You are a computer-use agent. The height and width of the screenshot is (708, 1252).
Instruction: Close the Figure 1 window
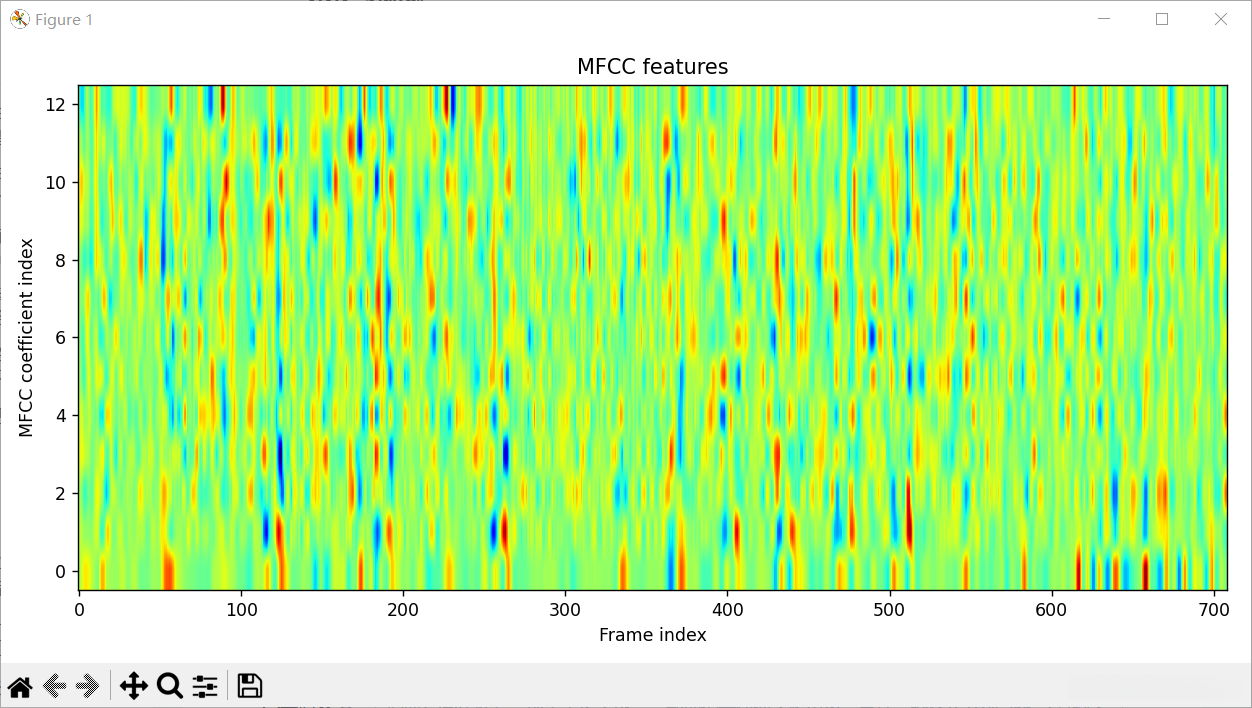[1220, 19]
